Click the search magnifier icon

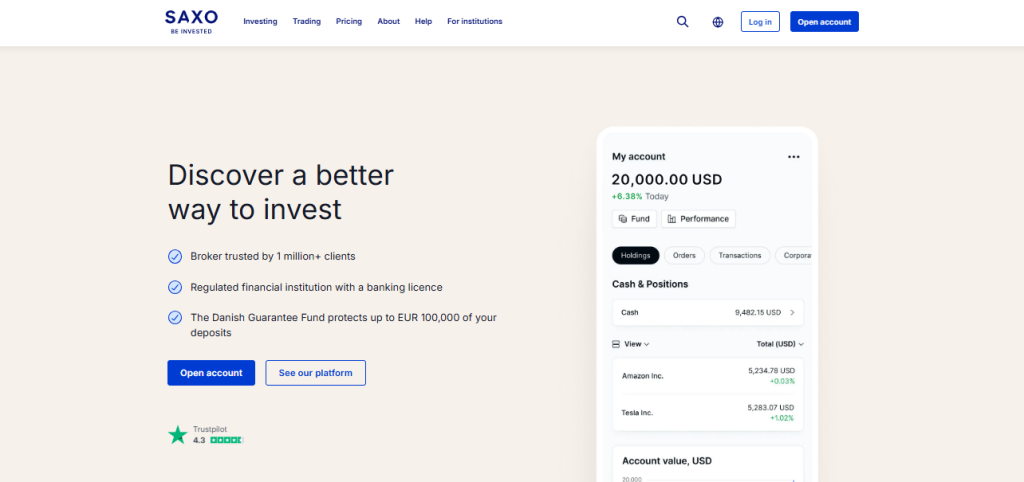[683, 22]
